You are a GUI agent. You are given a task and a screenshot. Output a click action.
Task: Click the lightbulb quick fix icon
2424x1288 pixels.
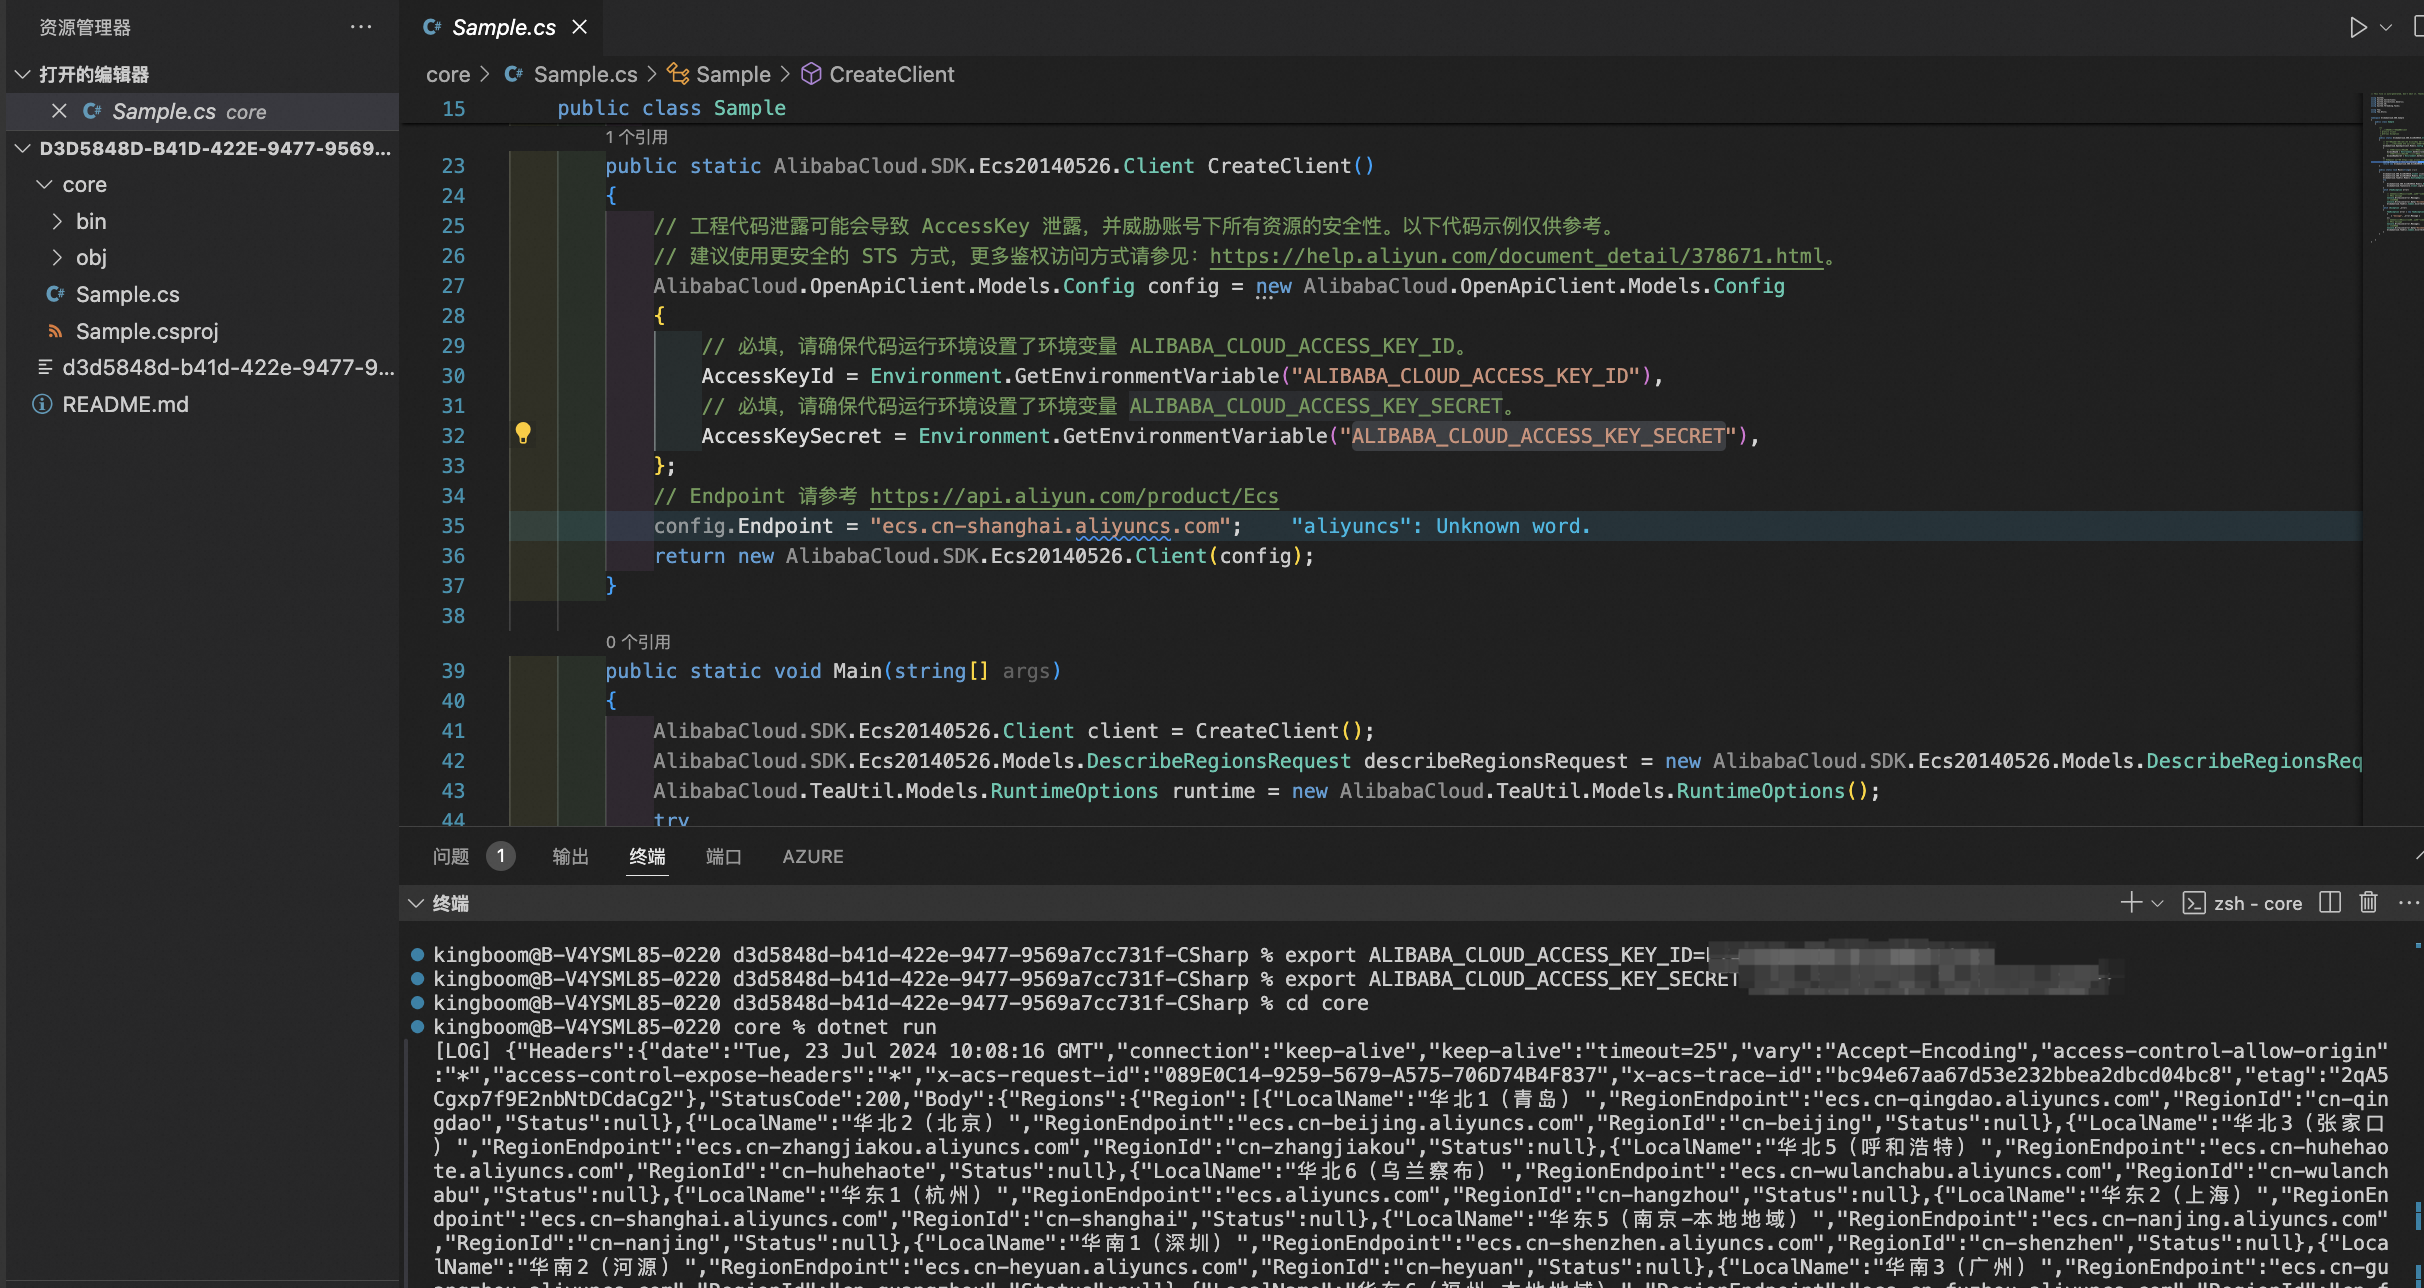point(523,433)
